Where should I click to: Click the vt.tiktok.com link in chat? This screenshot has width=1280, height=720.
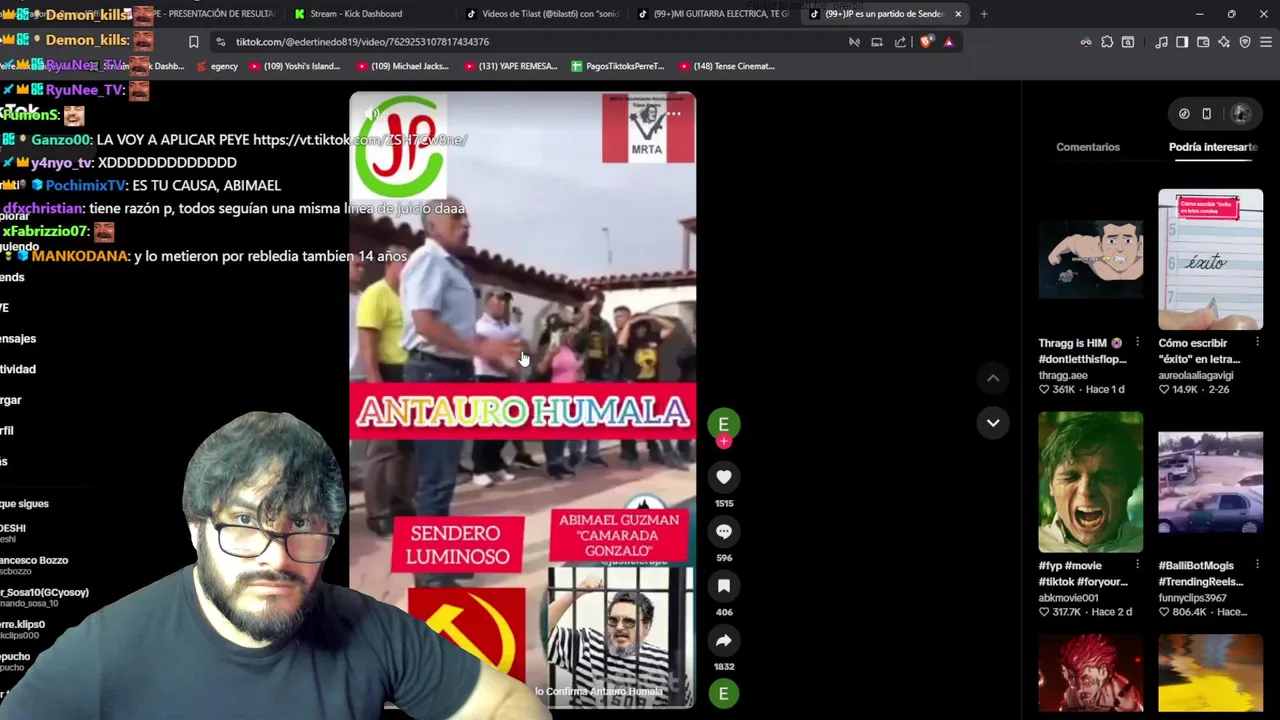click(x=360, y=140)
